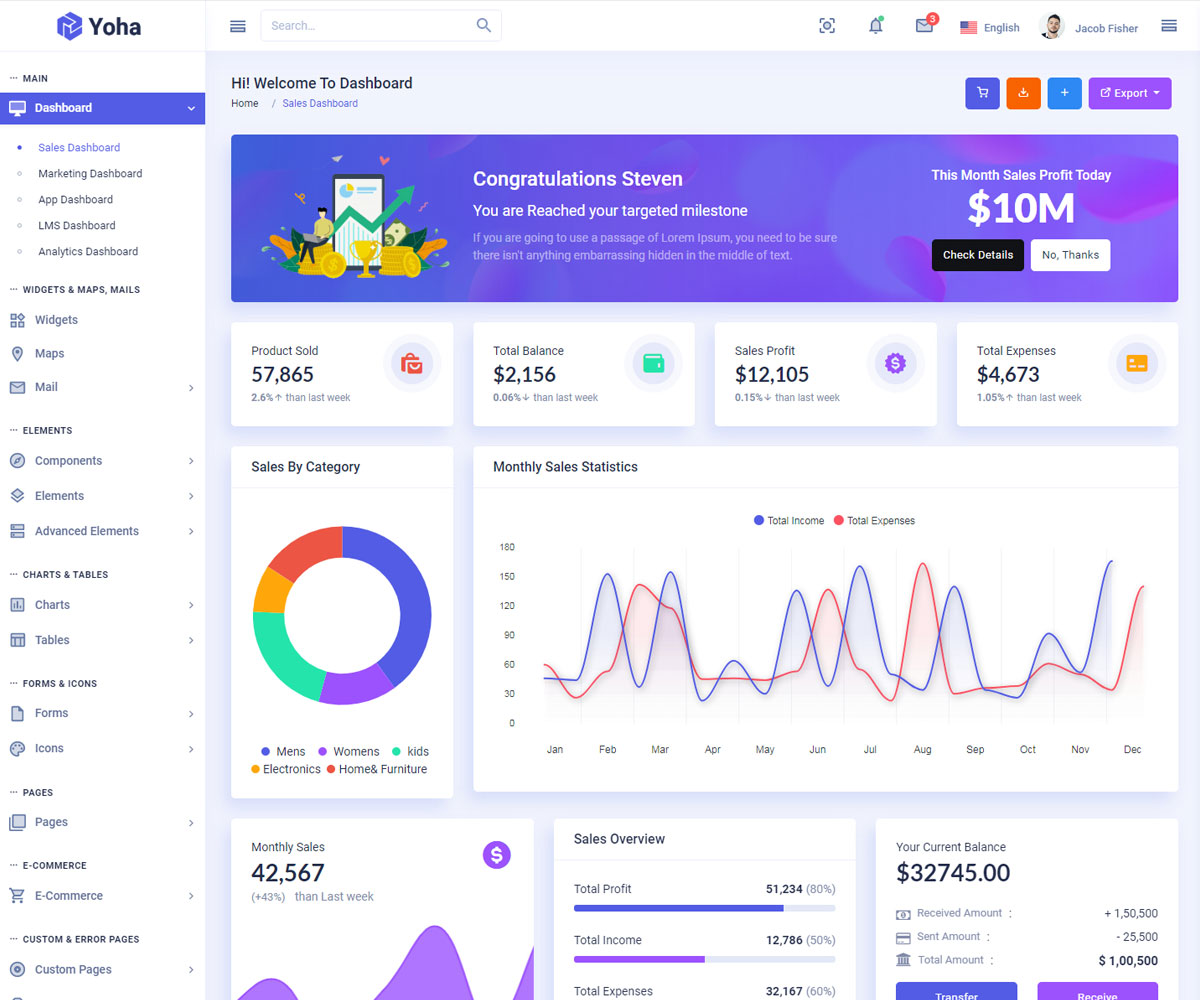Click the Mail envelope sidebar icon
This screenshot has width=1200, height=1000.
17,387
